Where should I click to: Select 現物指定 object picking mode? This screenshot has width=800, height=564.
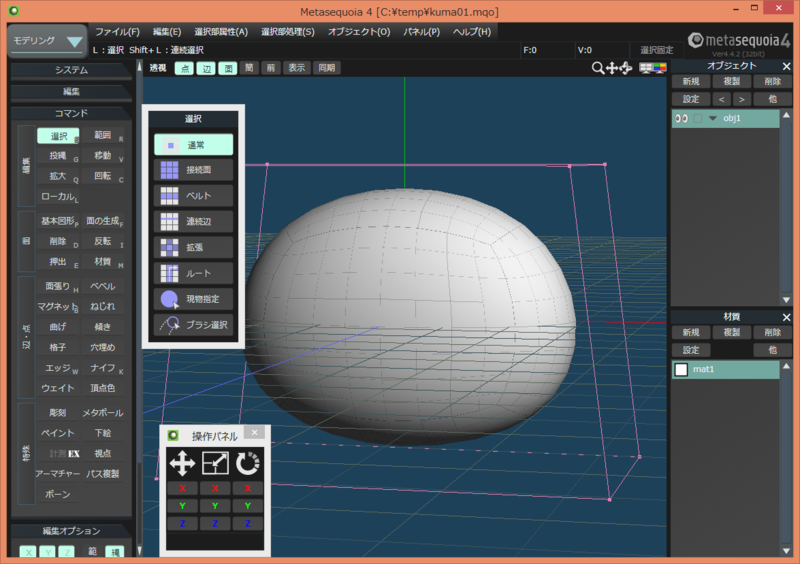coord(193,299)
